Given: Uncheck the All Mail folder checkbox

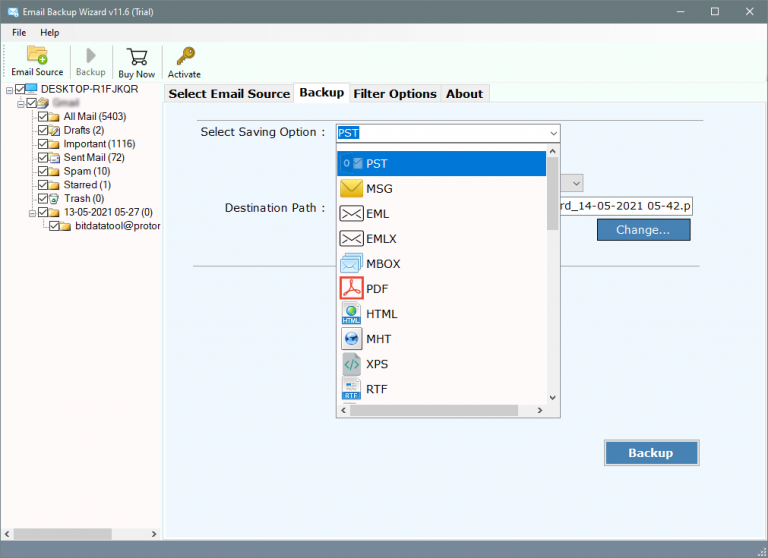Looking at the screenshot, I should pos(42,117).
